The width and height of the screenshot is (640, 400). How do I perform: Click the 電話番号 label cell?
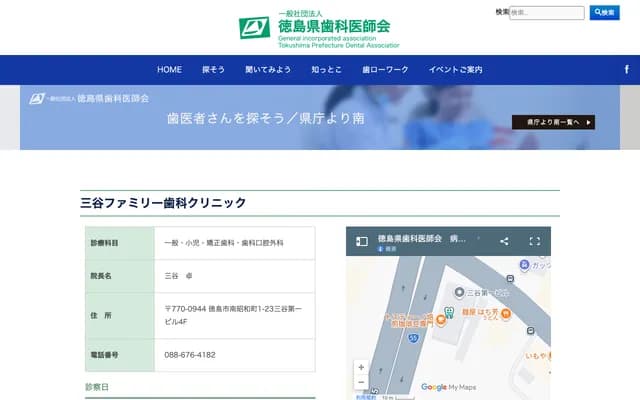[x=120, y=355]
